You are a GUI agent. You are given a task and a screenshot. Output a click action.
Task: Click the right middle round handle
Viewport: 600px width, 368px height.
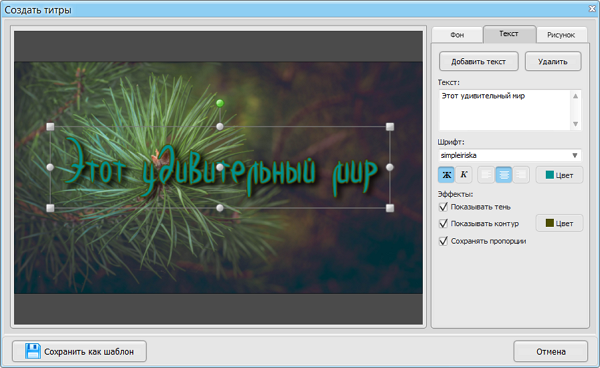[x=390, y=167]
